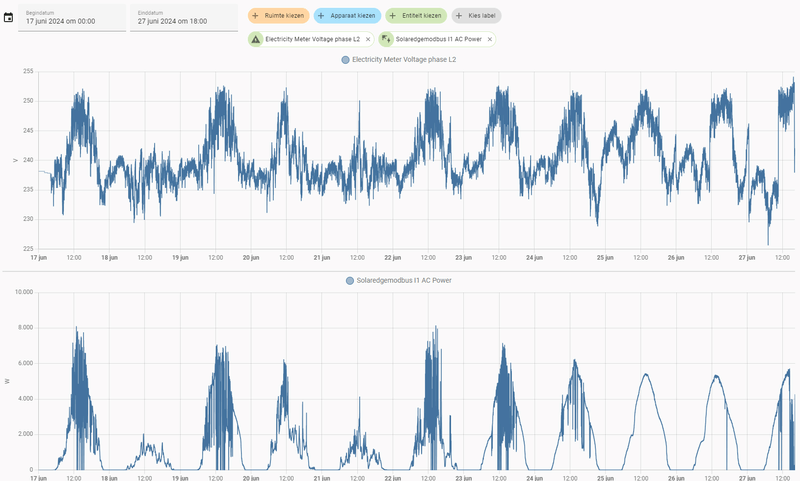Remove the Solaredgemodbus I1 AC Power chip
This screenshot has width=800, height=481.
(490, 39)
